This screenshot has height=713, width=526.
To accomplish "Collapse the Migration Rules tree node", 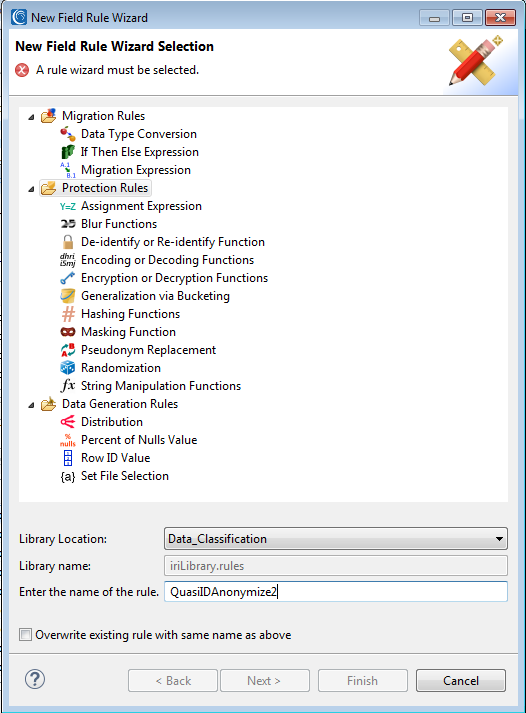I will pyautogui.click(x=31, y=117).
